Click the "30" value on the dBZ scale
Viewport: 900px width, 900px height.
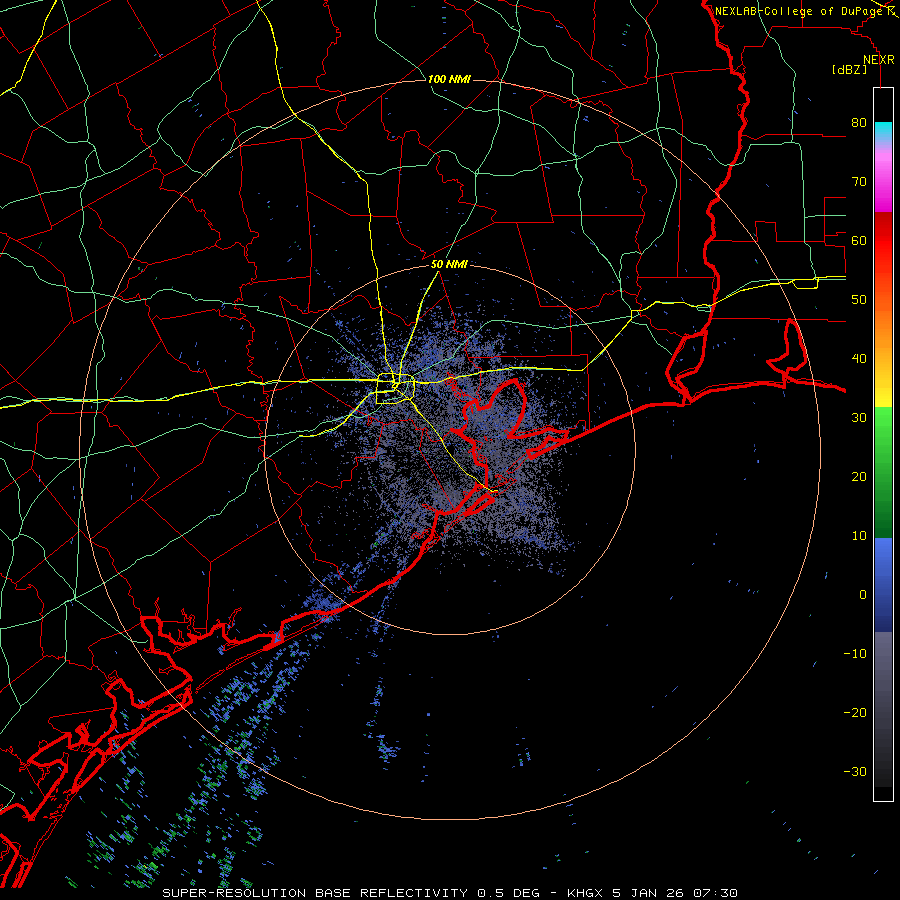pos(859,417)
